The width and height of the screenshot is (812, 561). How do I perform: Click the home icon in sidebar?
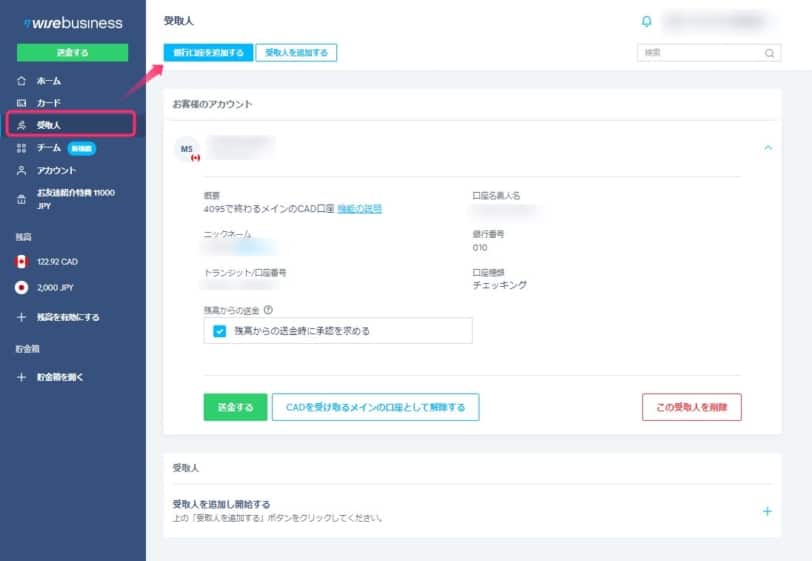coord(21,81)
